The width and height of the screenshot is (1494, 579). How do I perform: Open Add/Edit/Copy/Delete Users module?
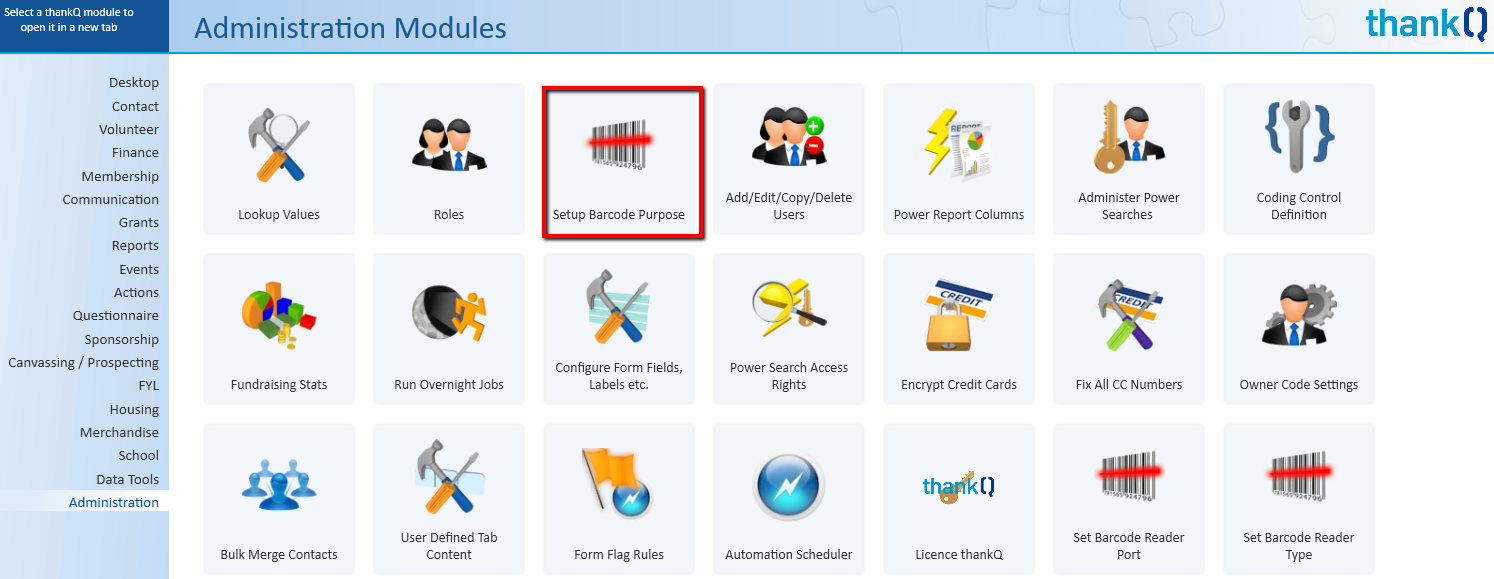coord(789,159)
